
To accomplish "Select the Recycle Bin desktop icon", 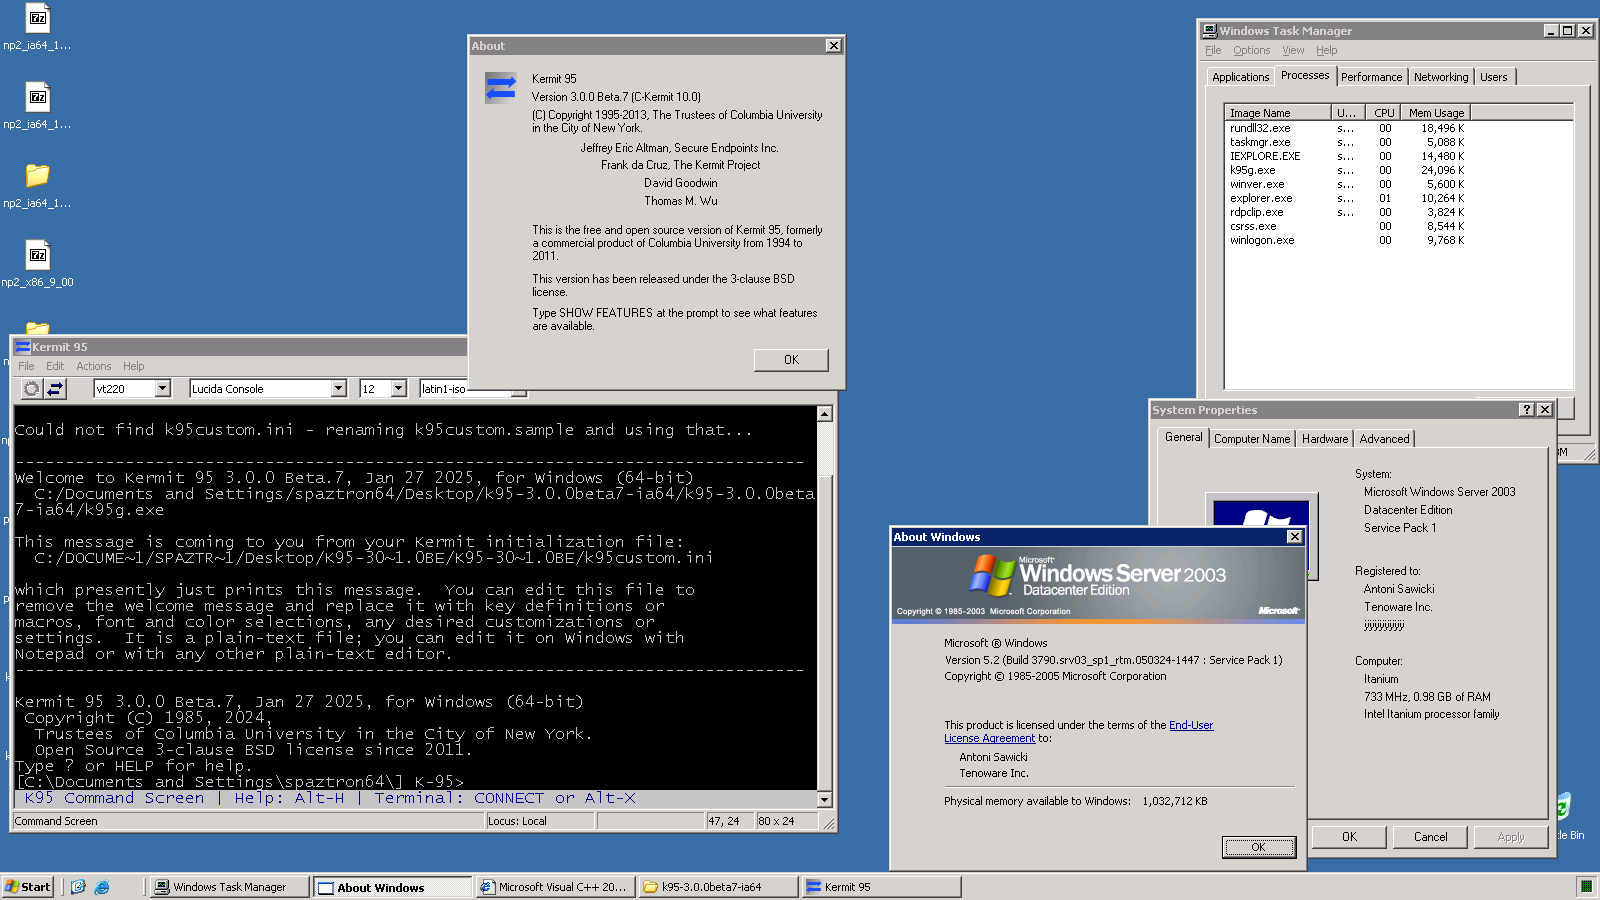I will coord(1563,806).
